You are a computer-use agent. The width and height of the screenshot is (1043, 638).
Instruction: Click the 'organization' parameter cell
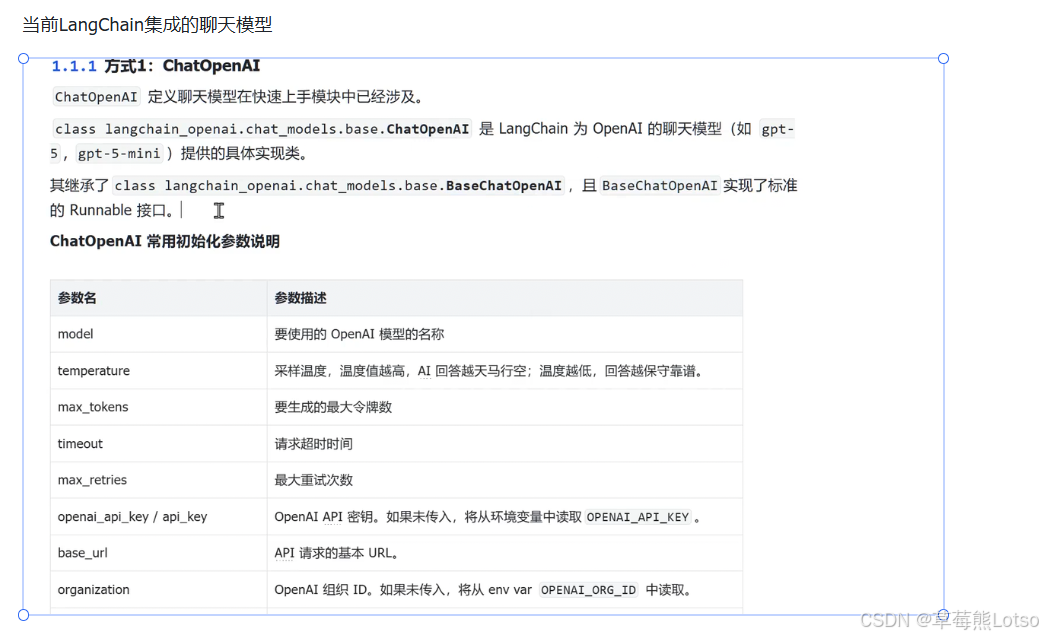[158, 589]
